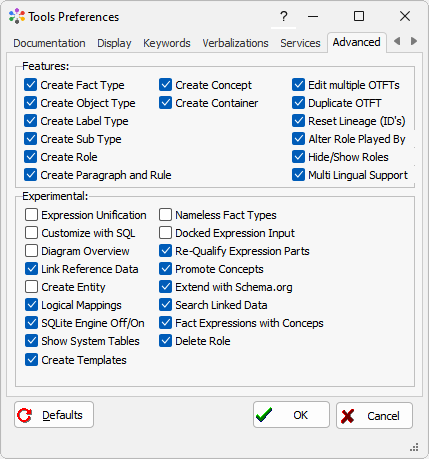The height and width of the screenshot is (459, 429).
Task: Switch to the Verbalizations tab
Action: pyautogui.click(x=235, y=43)
